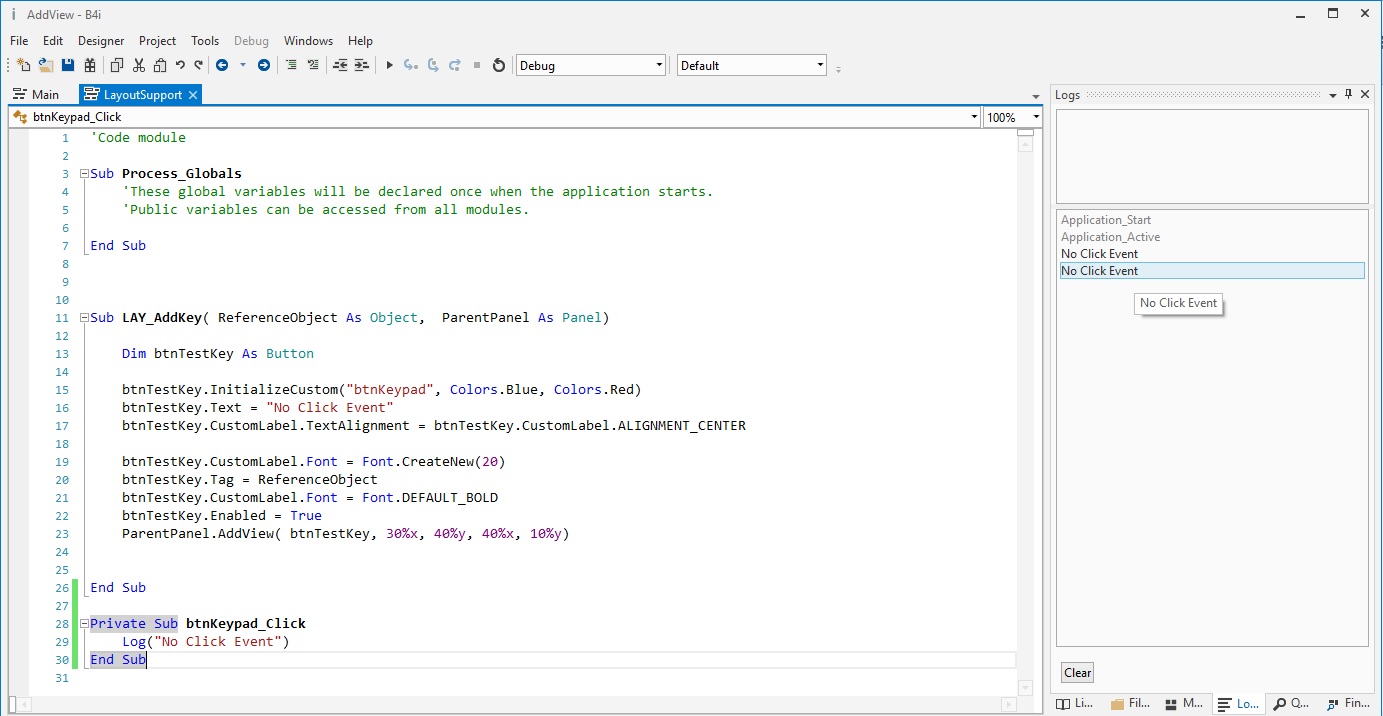The height and width of the screenshot is (716, 1383).
Task: Click the Save file icon in toolbar
Action: point(68,65)
